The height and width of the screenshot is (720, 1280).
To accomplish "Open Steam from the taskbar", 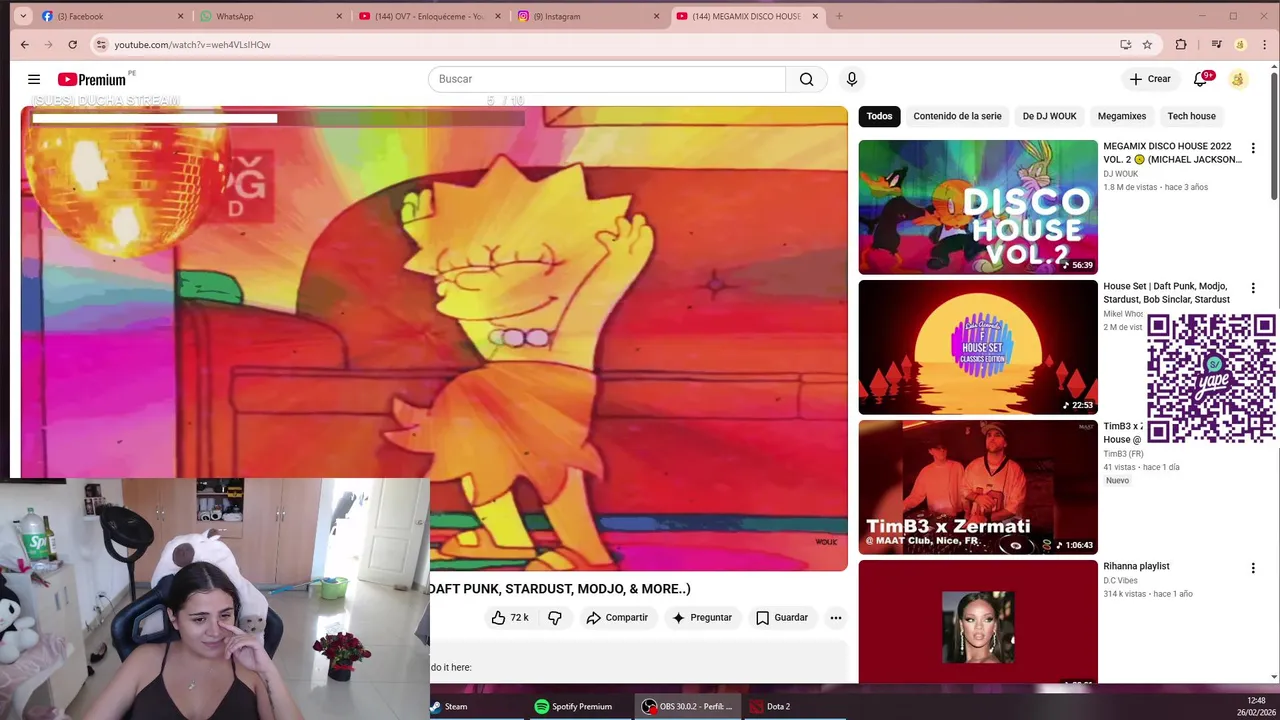I will 449,706.
